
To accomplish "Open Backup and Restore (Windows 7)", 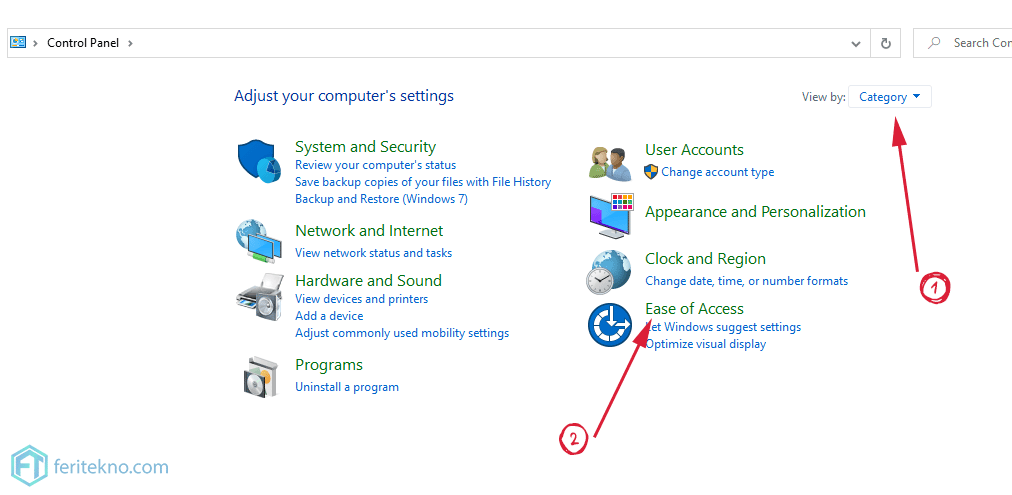I will coord(381,199).
